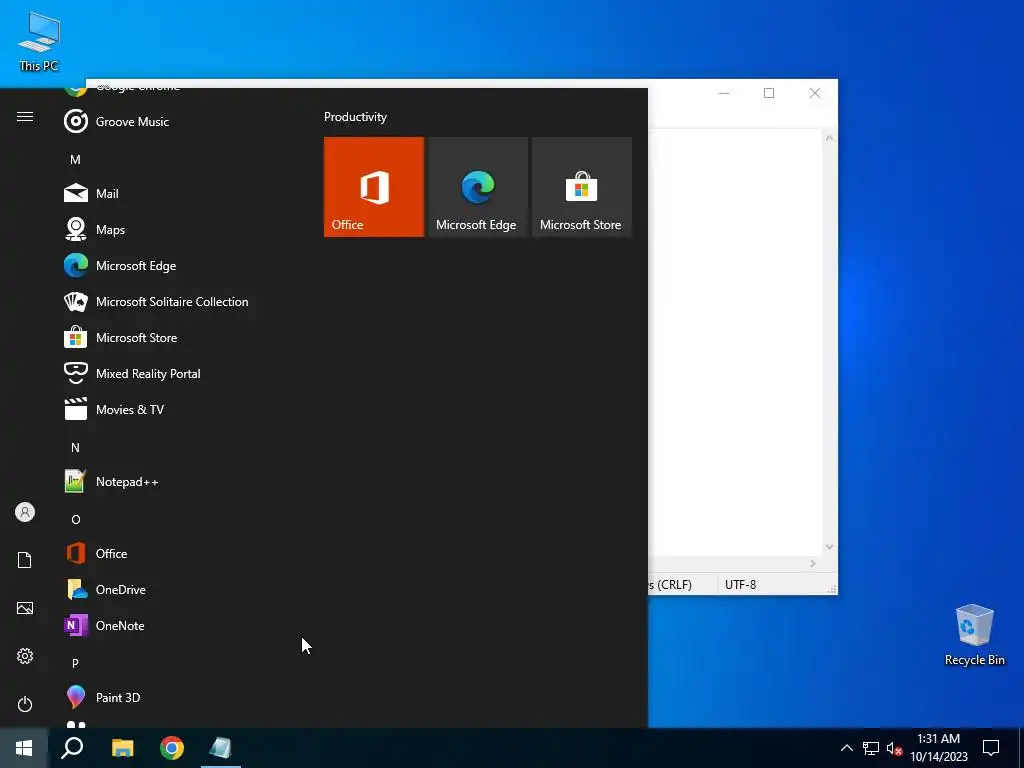Close the Notepad window
1024x768 pixels.
pos(814,93)
